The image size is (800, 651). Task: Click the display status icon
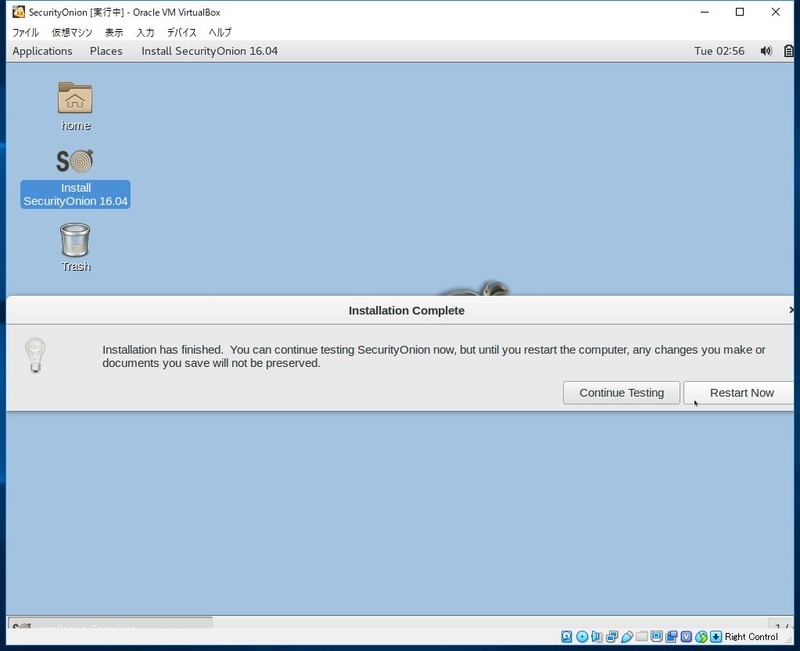[657, 636]
